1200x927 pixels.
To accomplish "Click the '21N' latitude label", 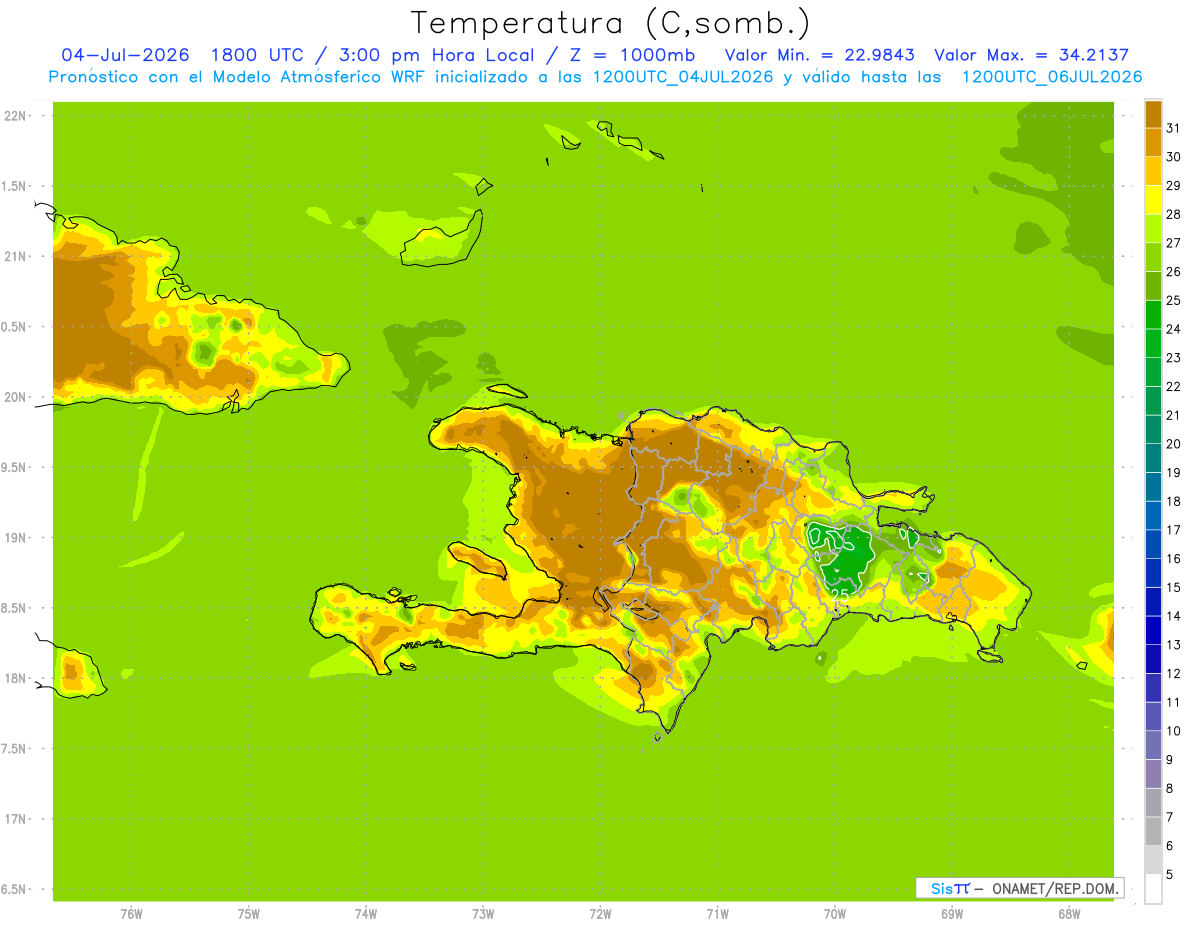I will point(15,257).
